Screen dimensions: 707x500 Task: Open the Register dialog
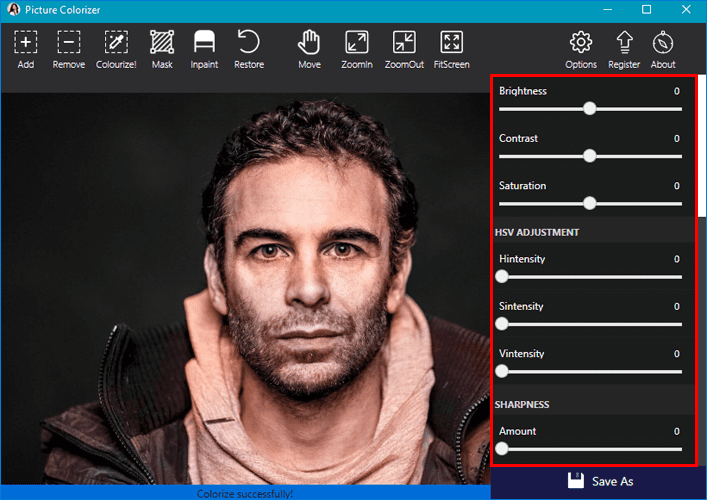[x=624, y=49]
